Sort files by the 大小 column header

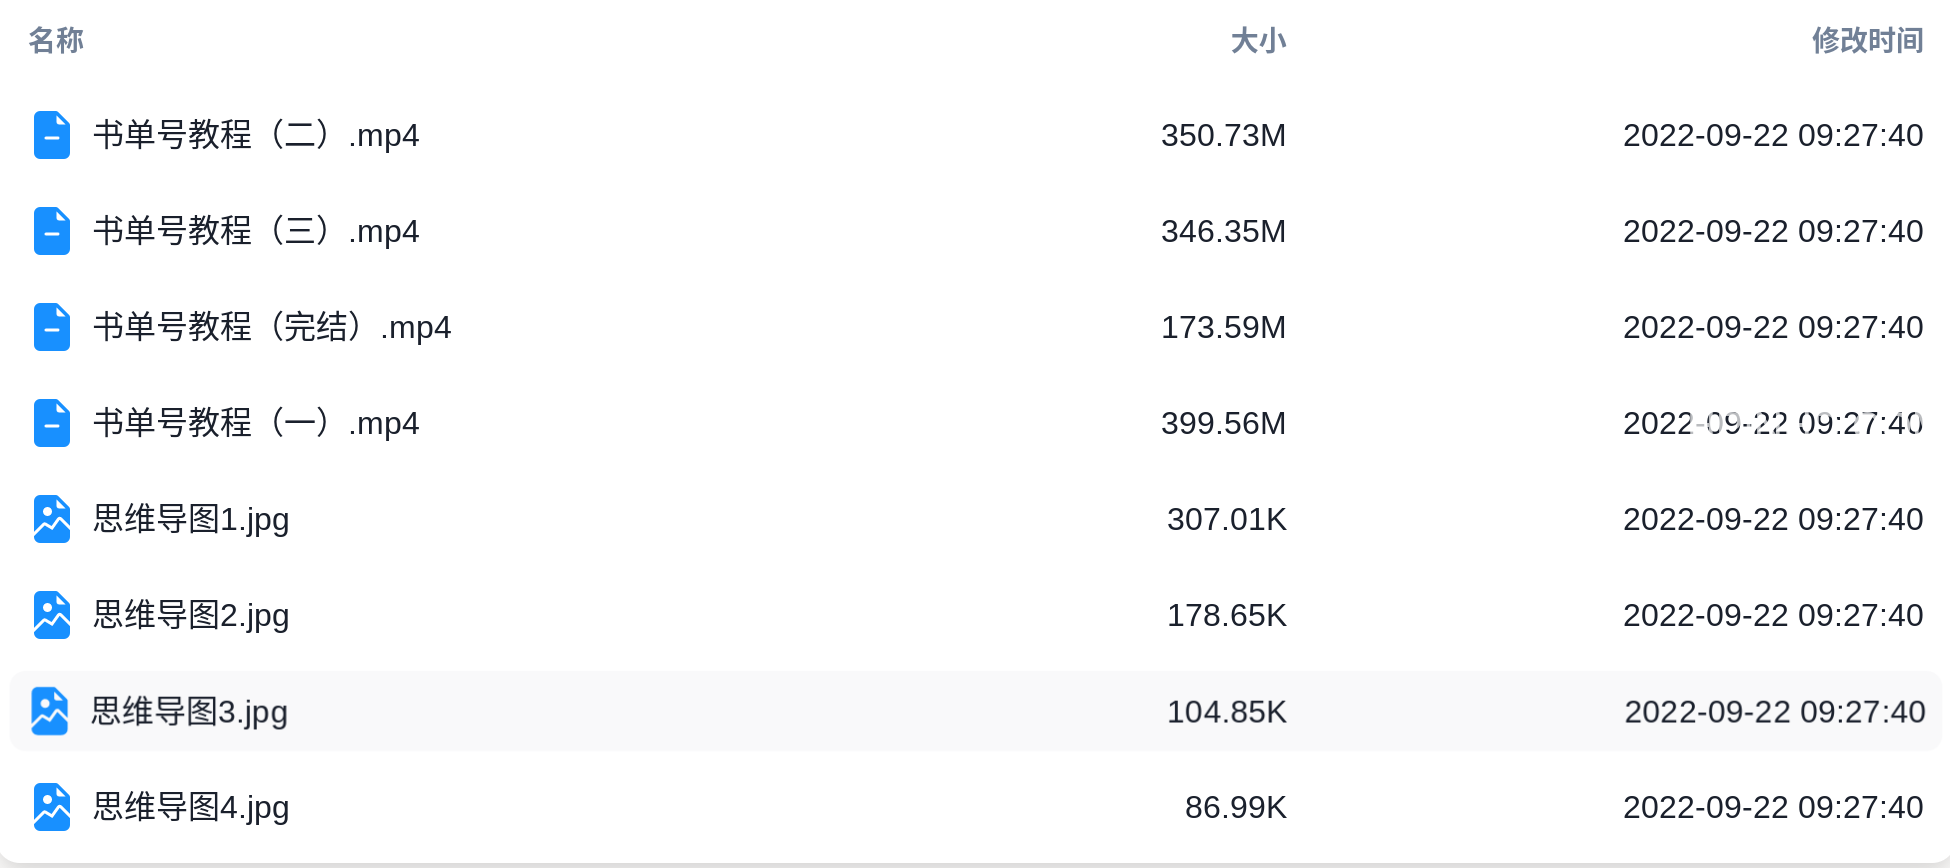pyautogui.click(x=1258, y=40)
